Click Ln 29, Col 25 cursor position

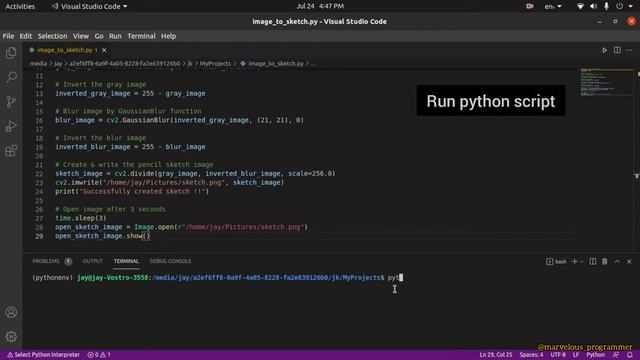pos(496,355)
